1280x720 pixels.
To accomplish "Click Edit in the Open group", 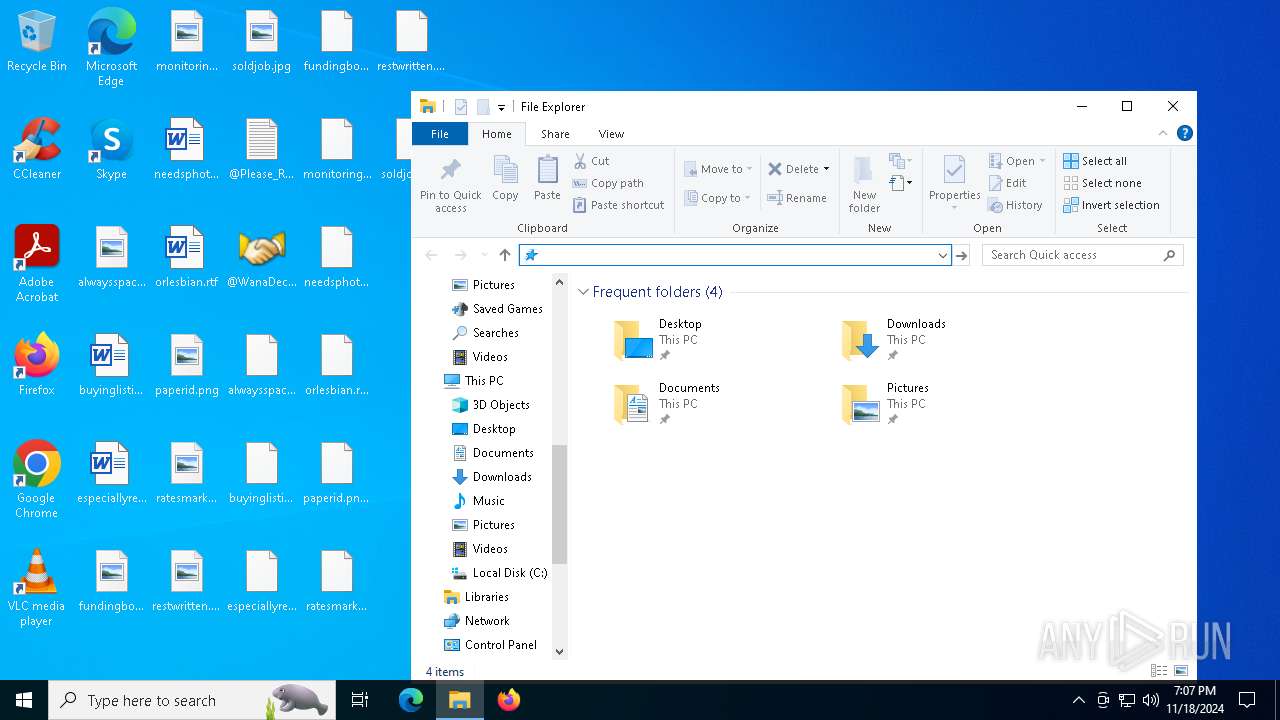I will click(1008, 183).
